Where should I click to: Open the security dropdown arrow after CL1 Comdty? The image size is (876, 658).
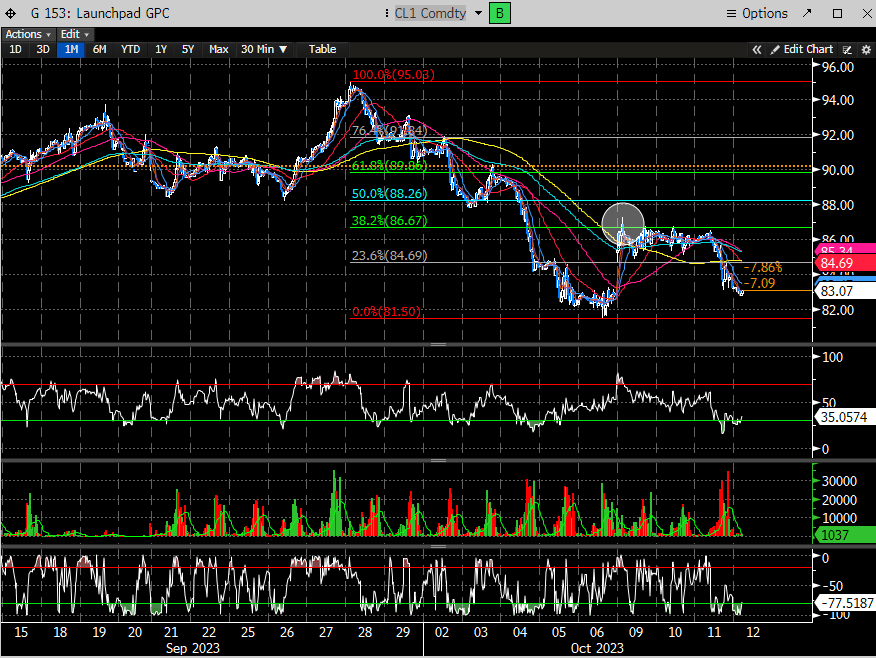coord(478,13)
